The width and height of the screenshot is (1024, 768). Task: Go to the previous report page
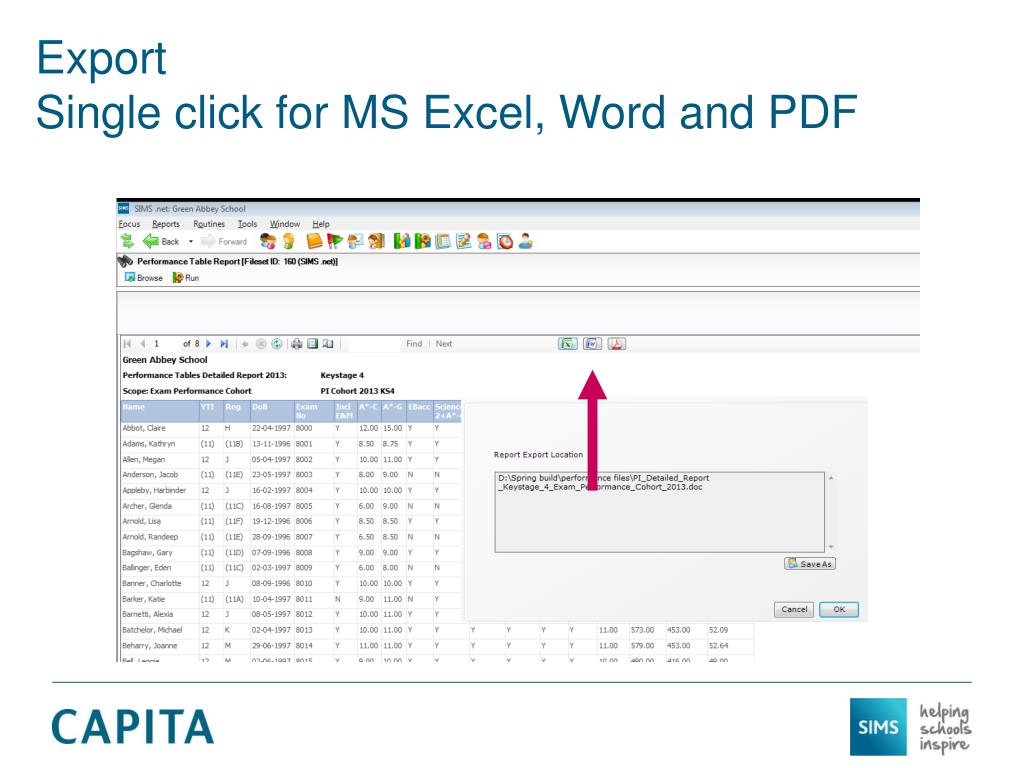(x=142, y=344)
